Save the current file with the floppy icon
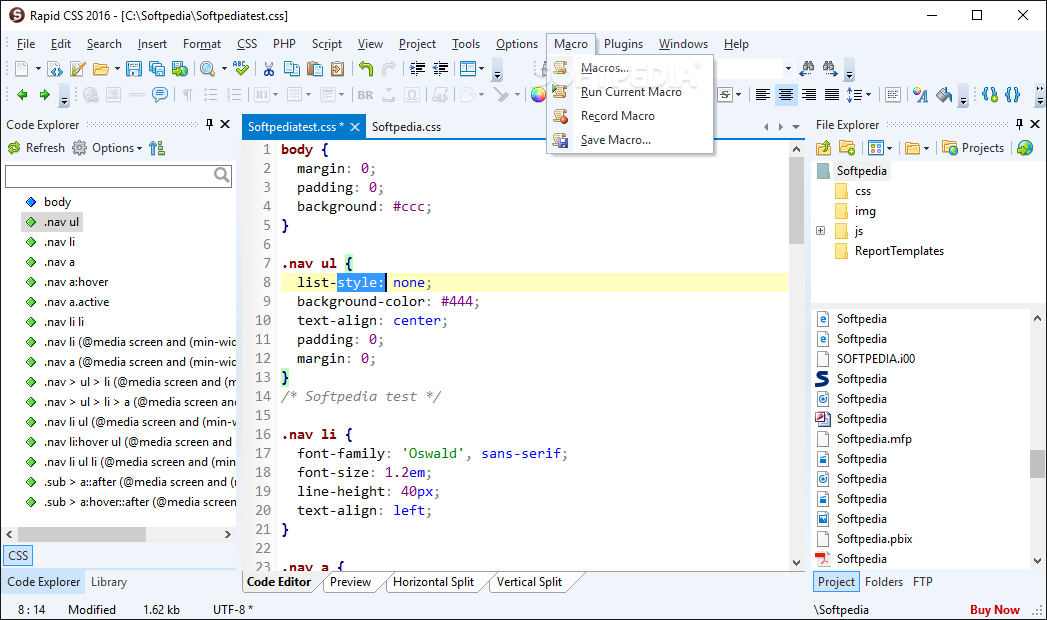This screenshot has height=620, width=1047. [x=134, y=69]
